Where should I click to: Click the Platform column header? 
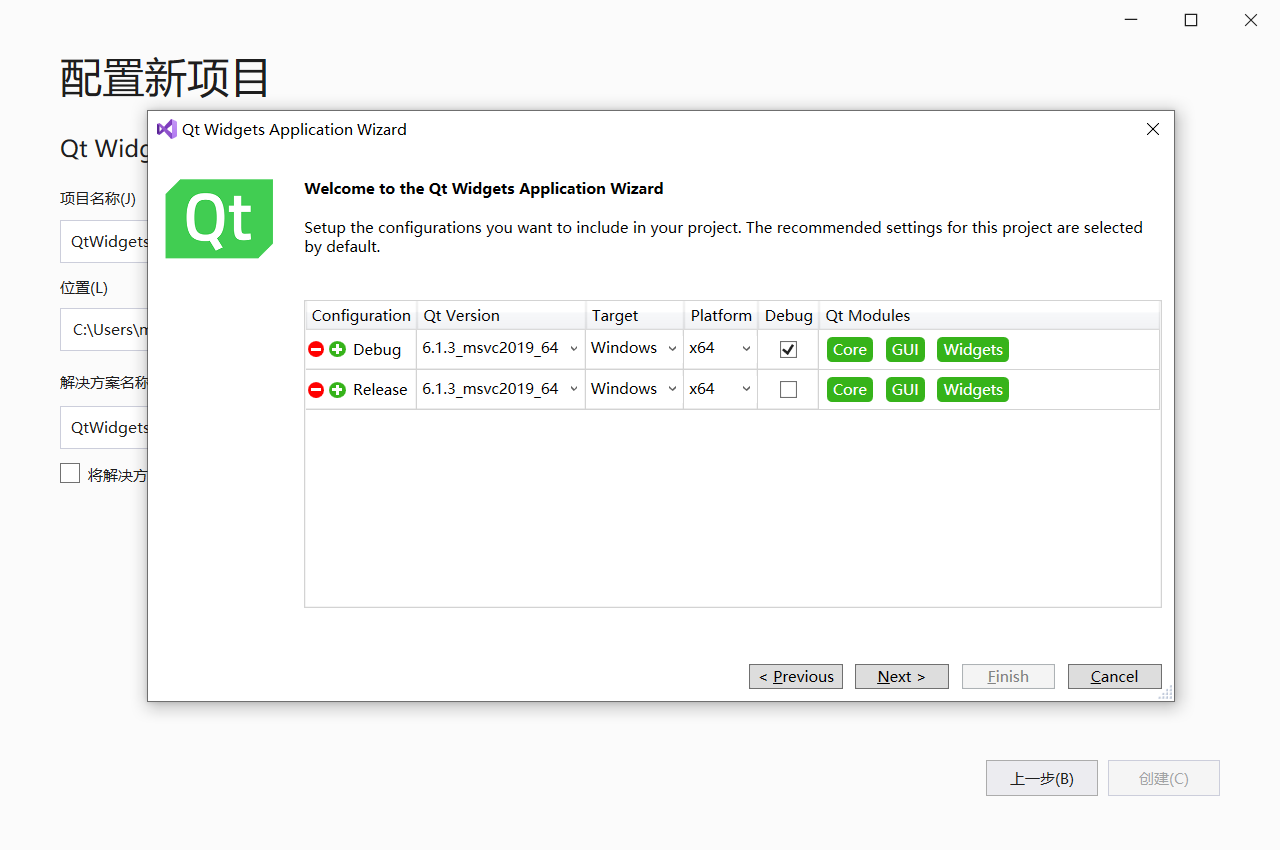(x=721, y=315)
